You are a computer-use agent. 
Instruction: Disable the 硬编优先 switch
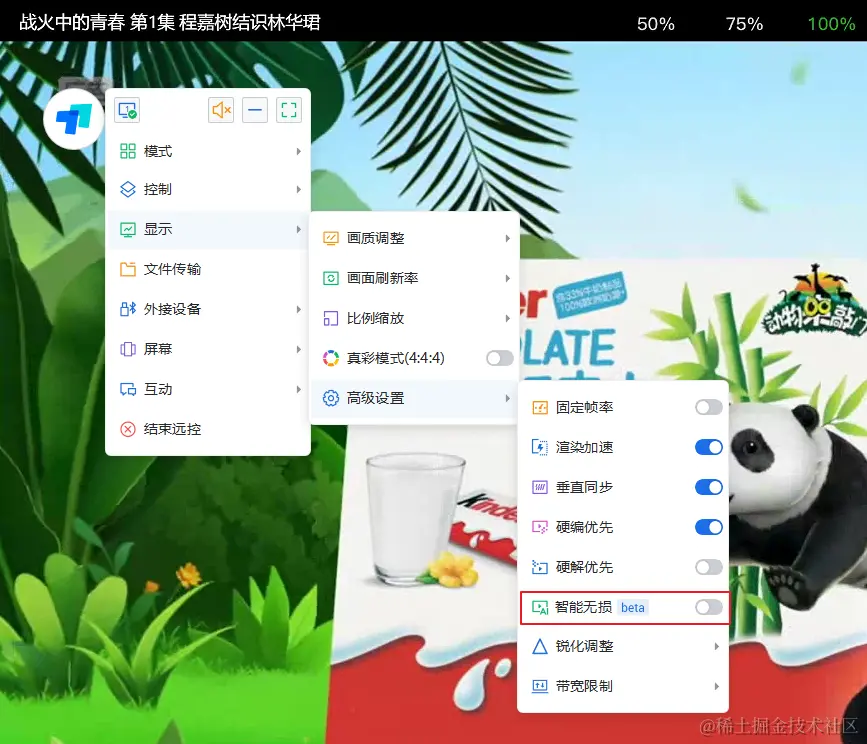point(709,527)
